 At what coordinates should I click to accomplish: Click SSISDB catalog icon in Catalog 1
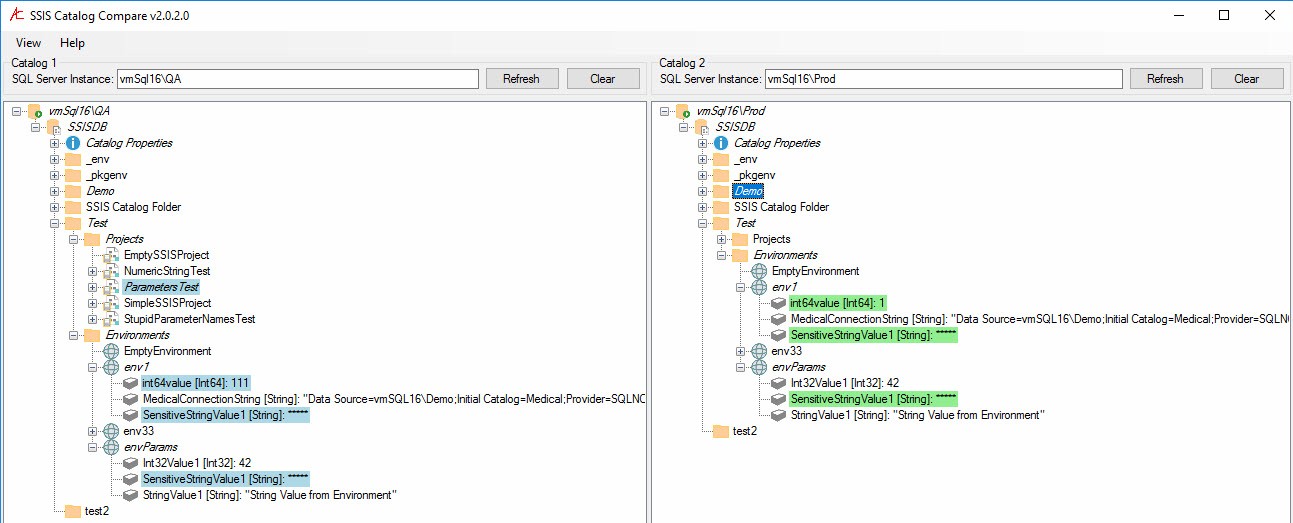(55, 127)
